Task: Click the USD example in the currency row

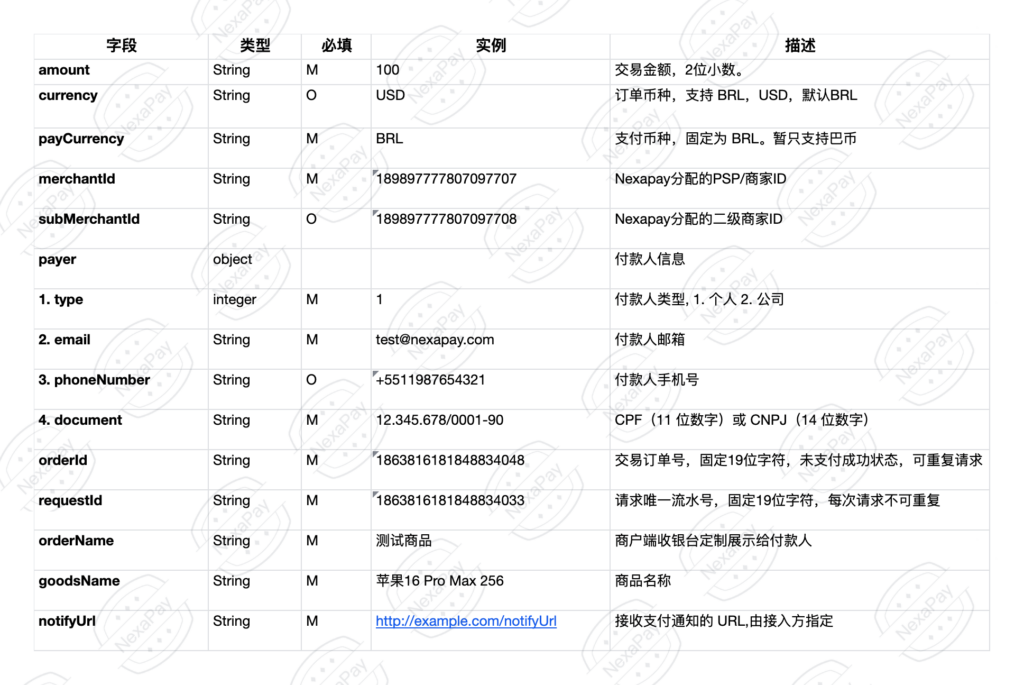Action: [391, 95]
